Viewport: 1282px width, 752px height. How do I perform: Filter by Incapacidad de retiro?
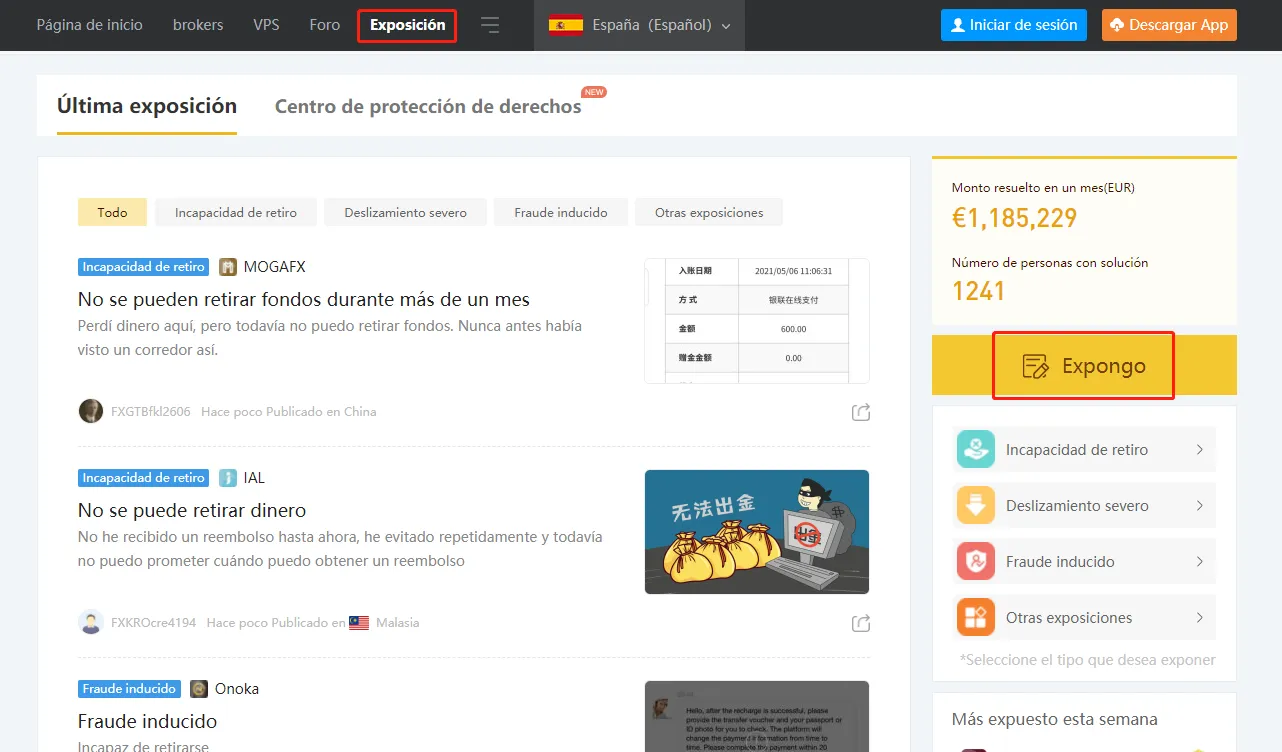click(x=236, y=212)
